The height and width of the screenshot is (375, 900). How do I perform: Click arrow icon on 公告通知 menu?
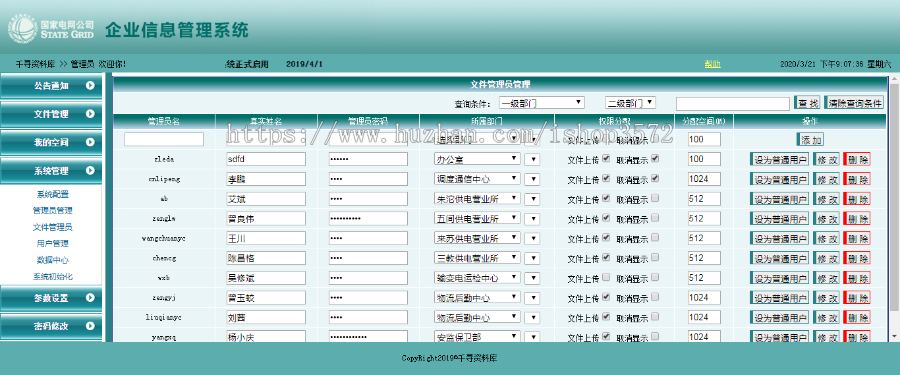[90, 86]
